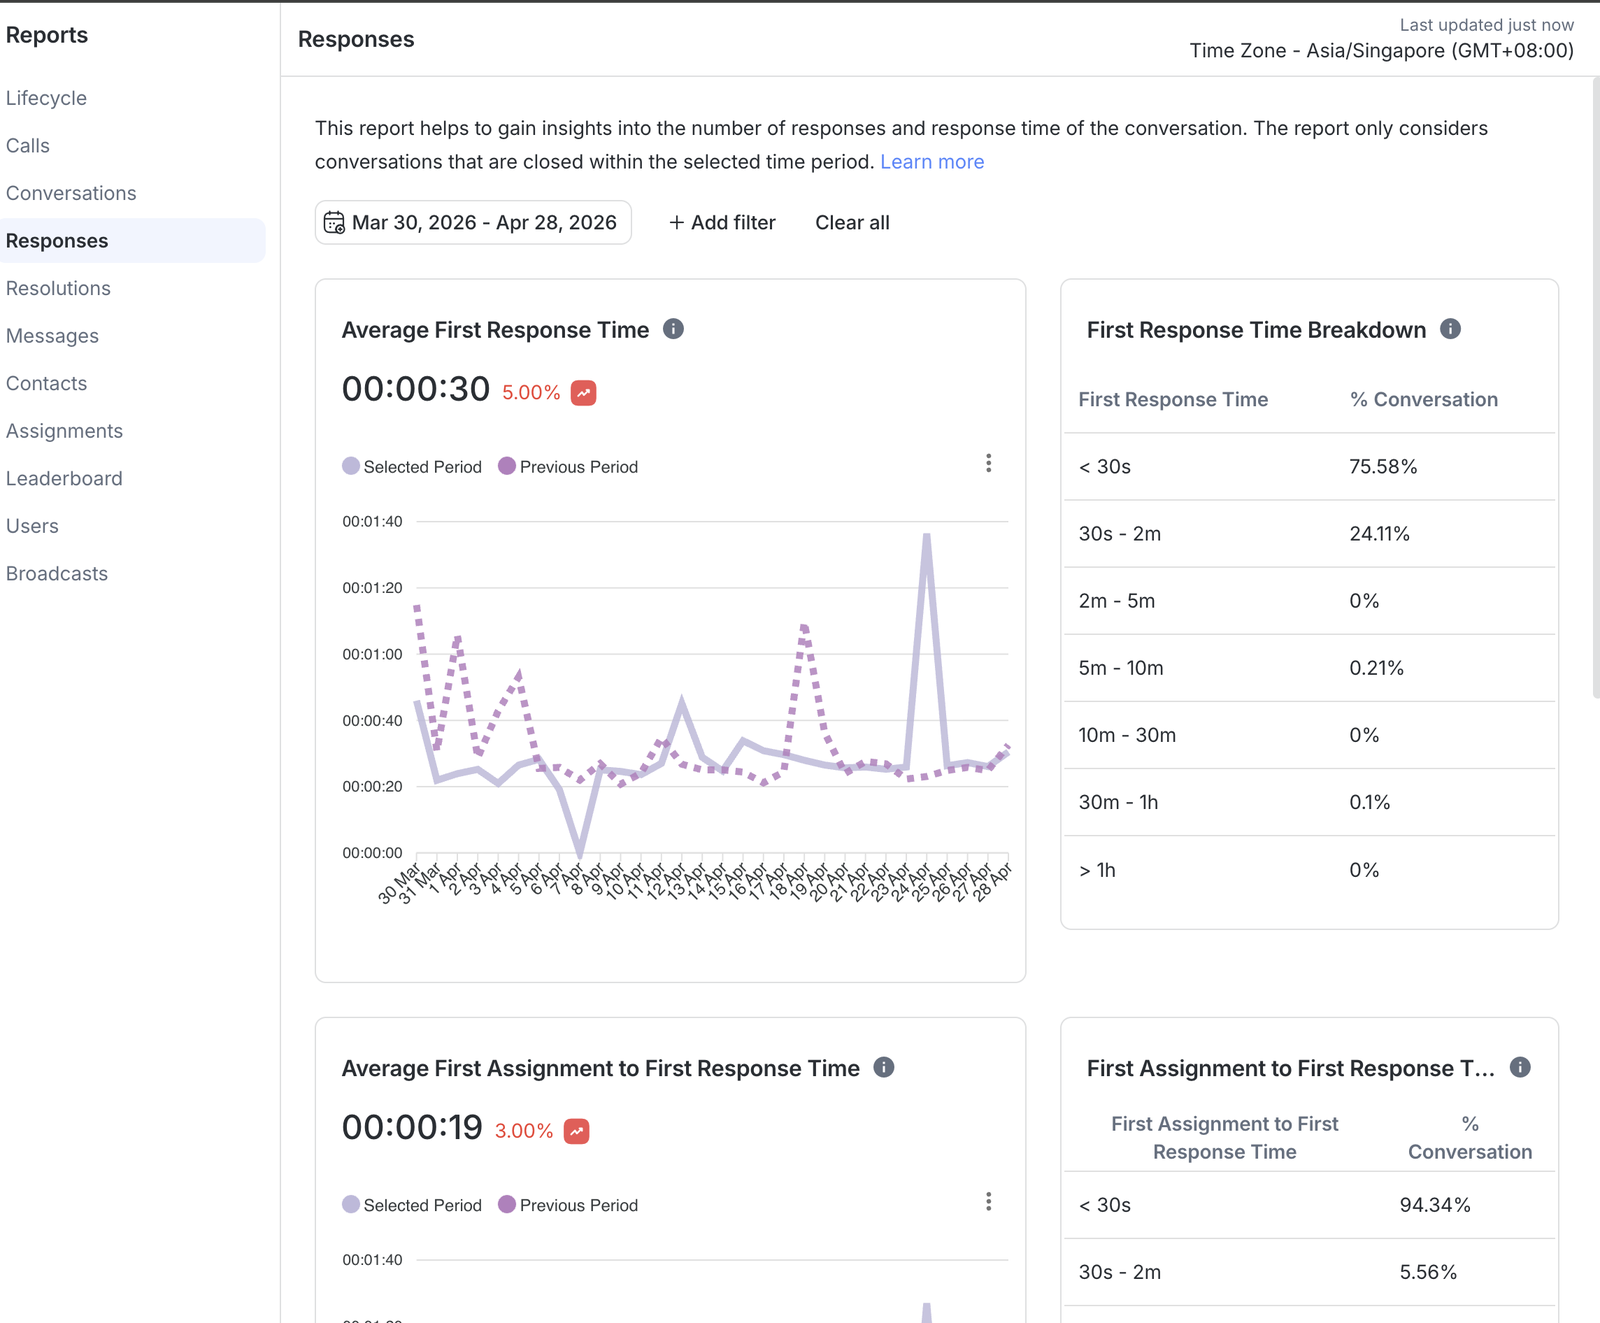
Task: Follow the Learn more link
Action: tap(932, 162)
